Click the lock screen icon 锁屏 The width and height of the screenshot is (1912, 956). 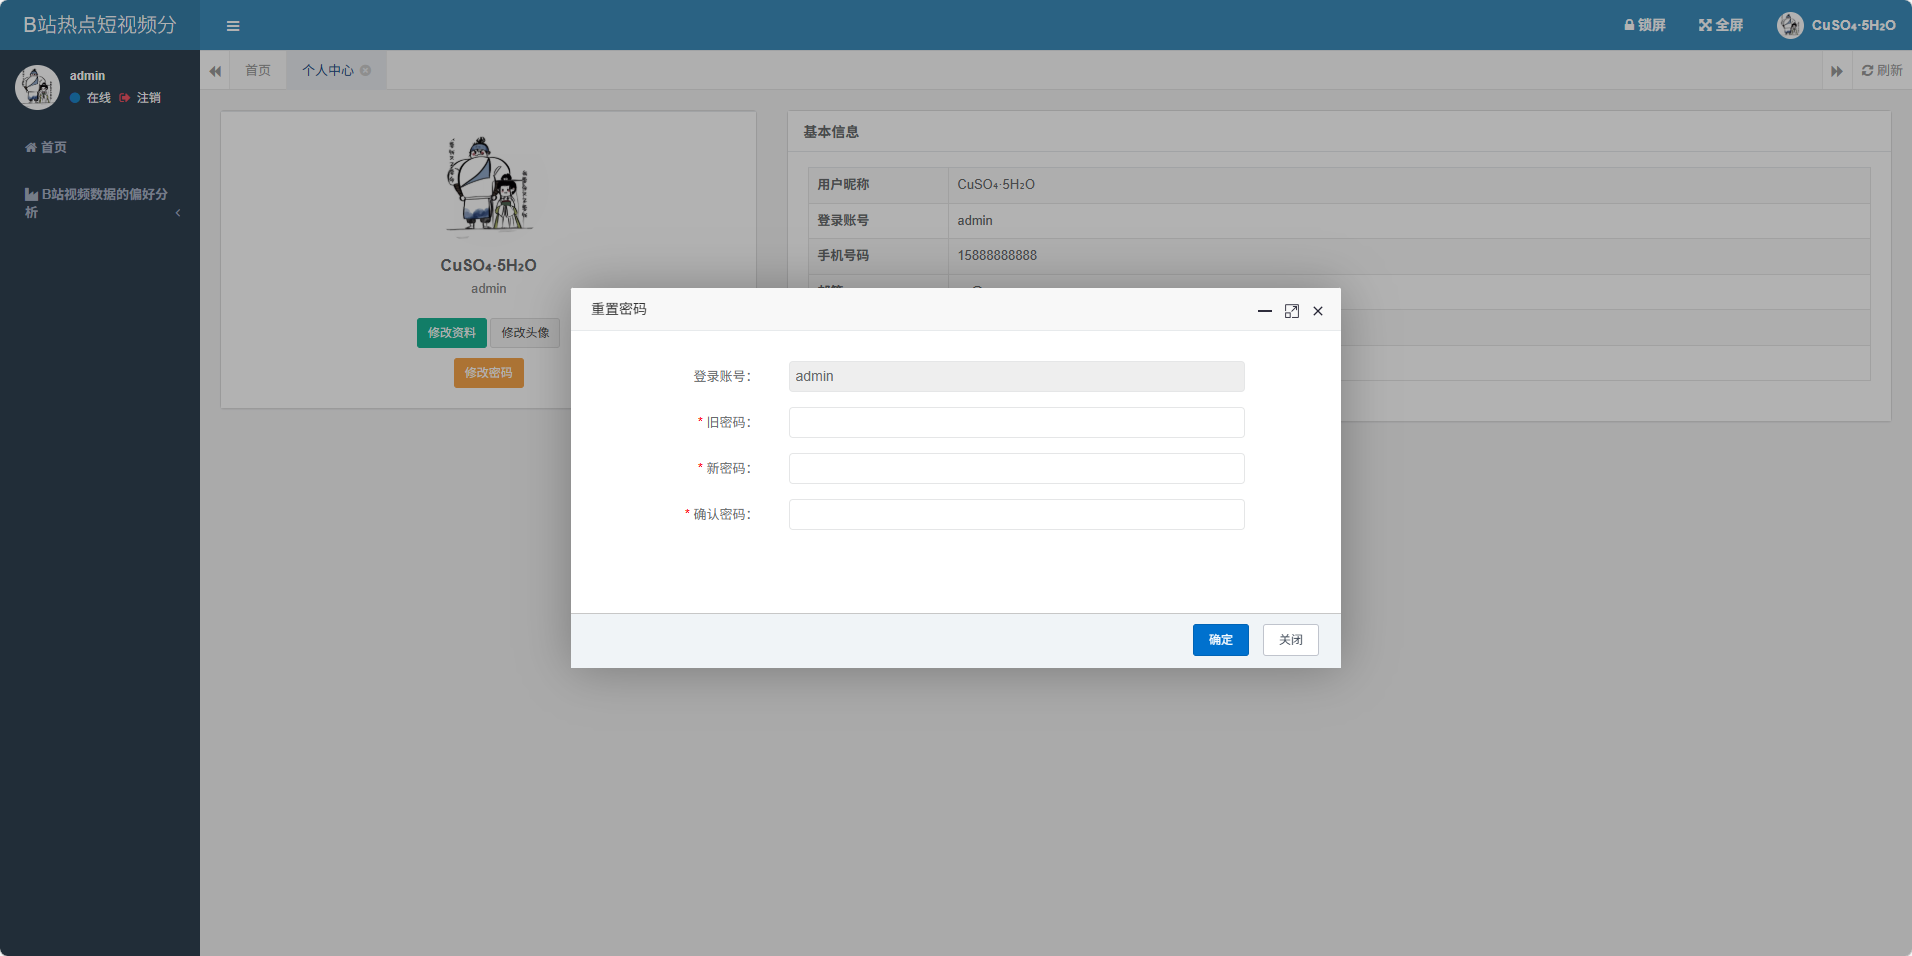click(1644, 25)
